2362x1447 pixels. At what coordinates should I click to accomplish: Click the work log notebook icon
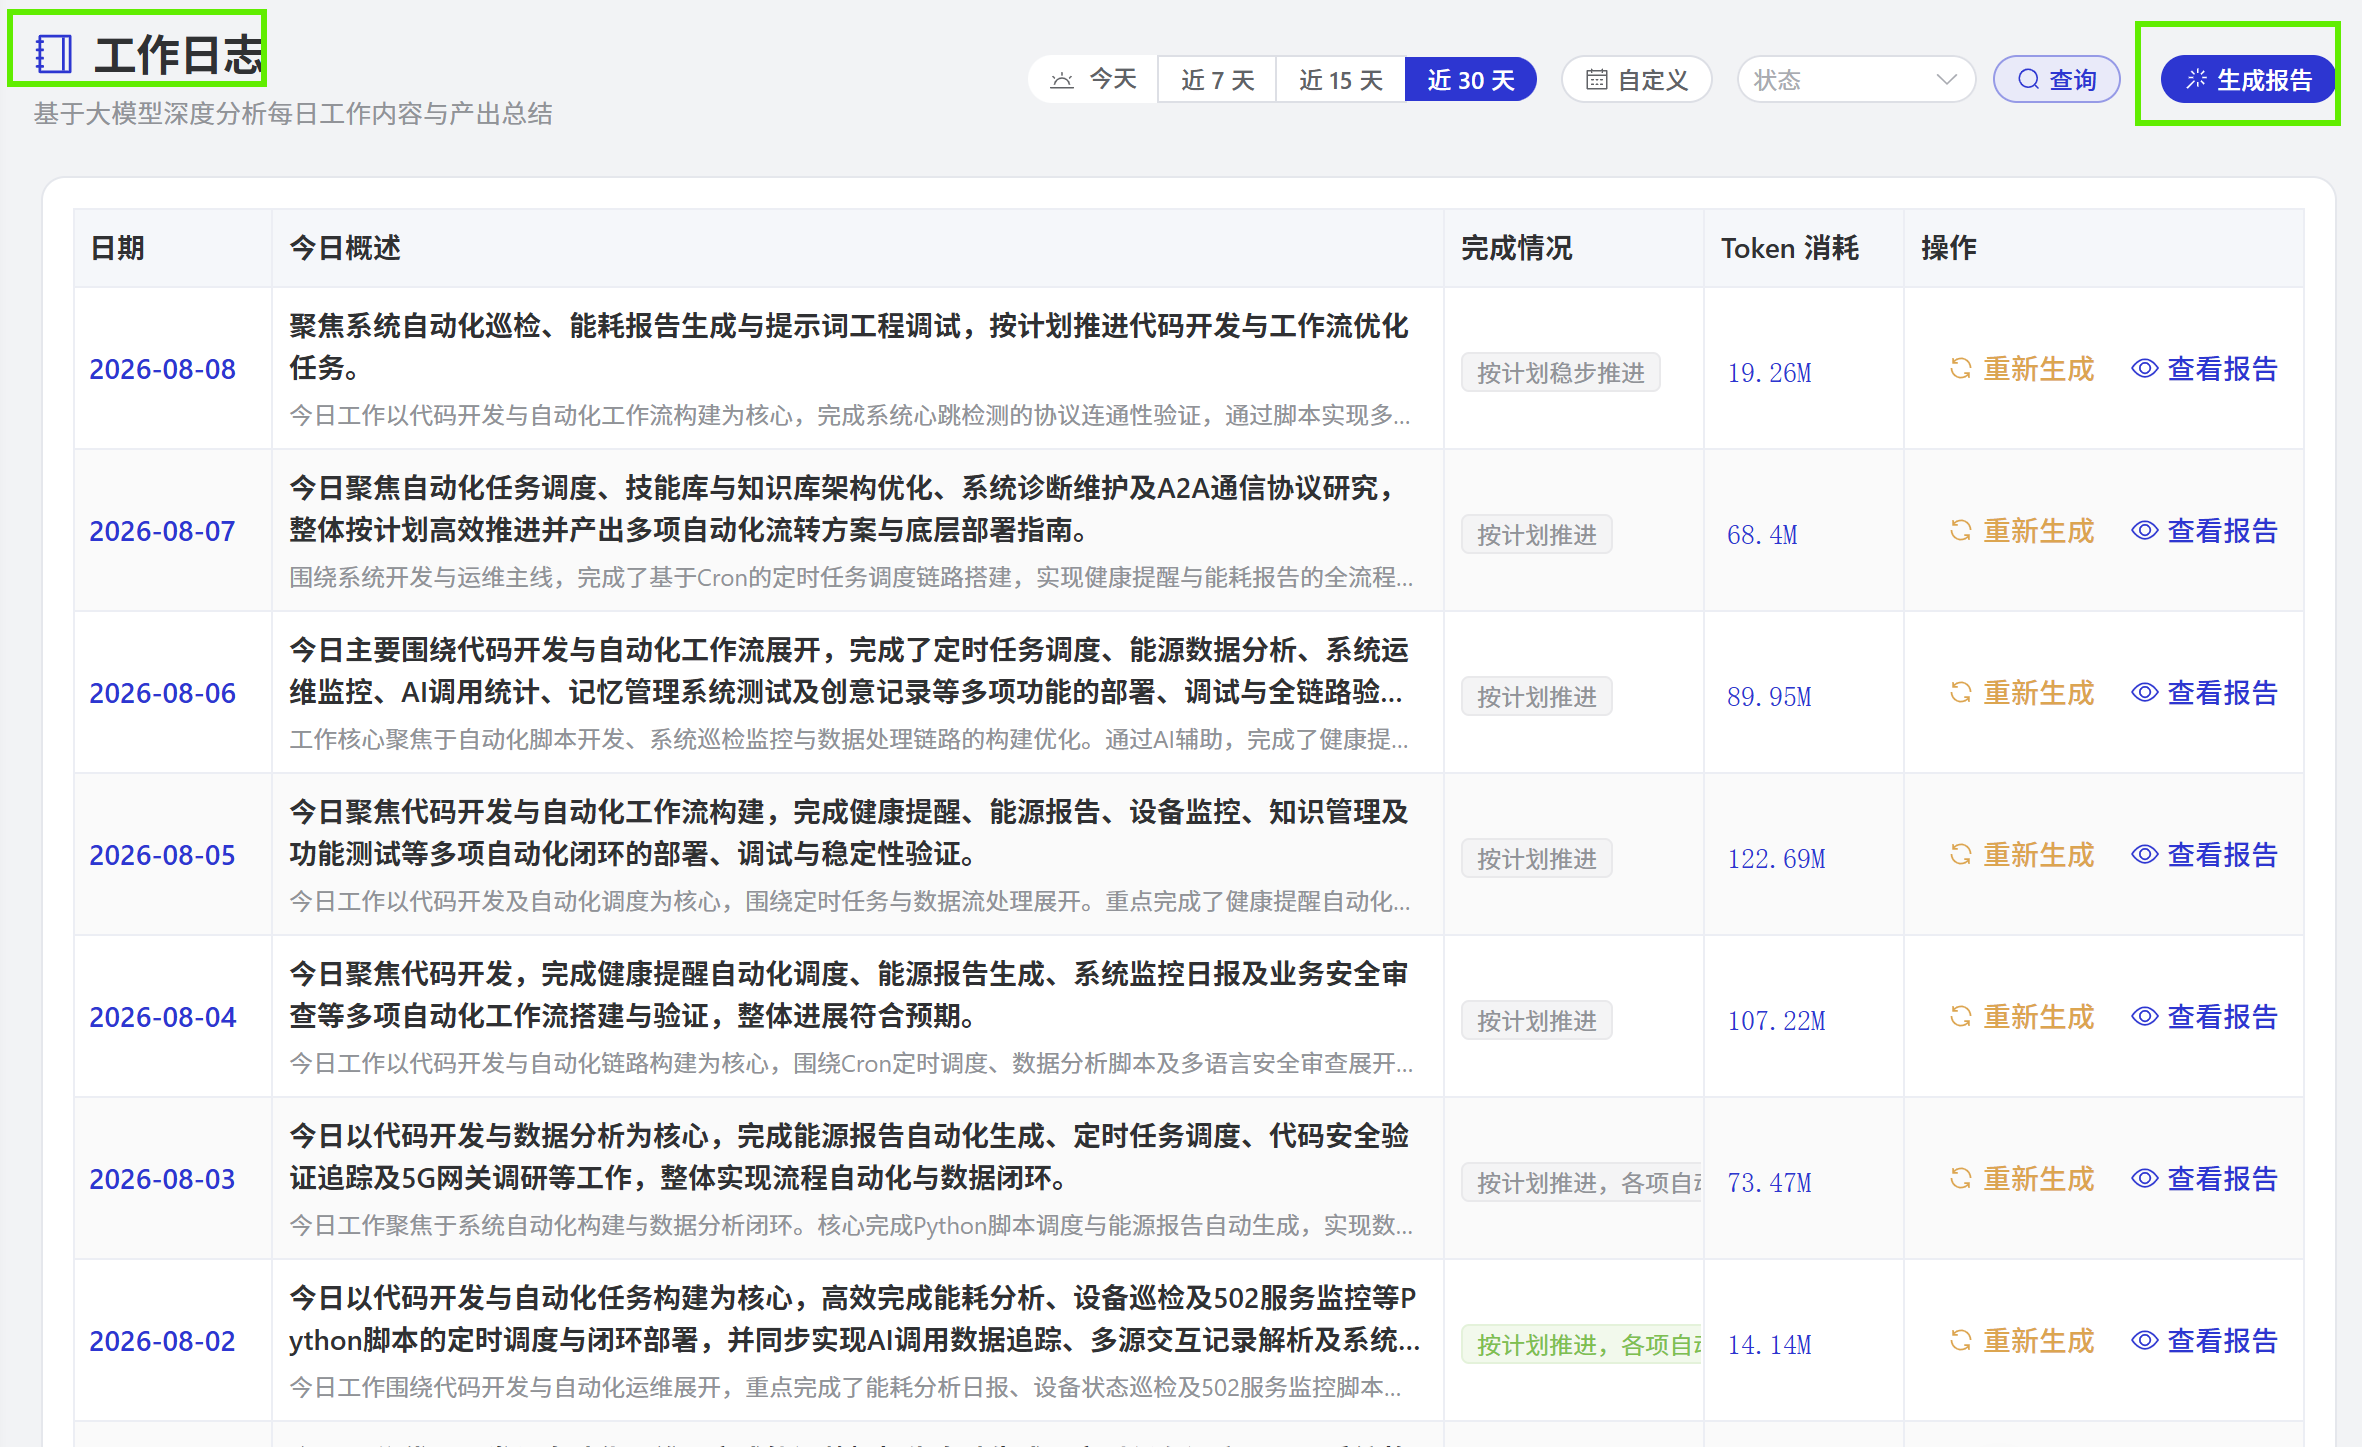tap(54, 54)
